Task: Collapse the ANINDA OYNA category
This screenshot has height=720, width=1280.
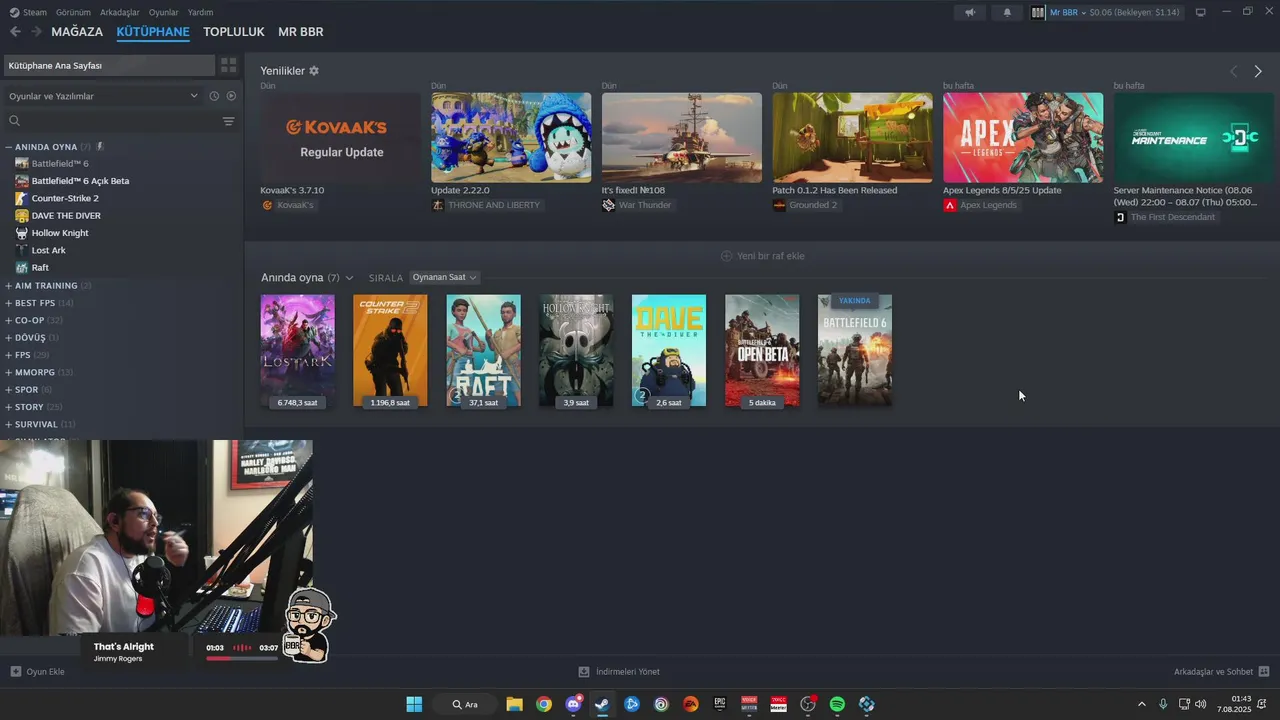Action: pos(8,147)
